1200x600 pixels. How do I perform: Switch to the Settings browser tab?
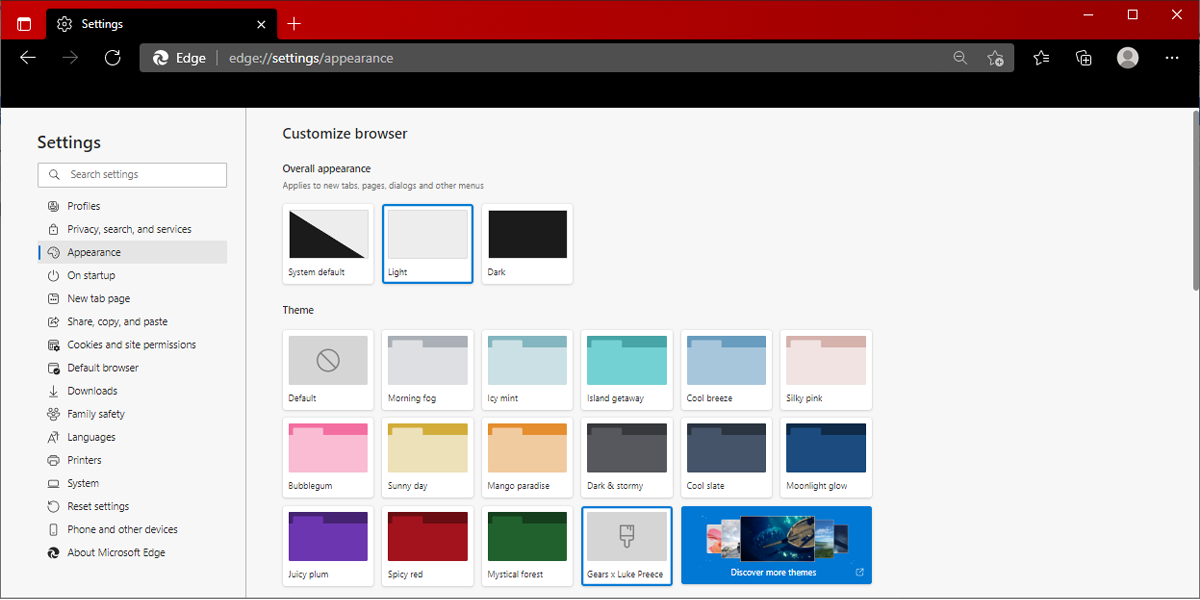click(x=120, y=23)
